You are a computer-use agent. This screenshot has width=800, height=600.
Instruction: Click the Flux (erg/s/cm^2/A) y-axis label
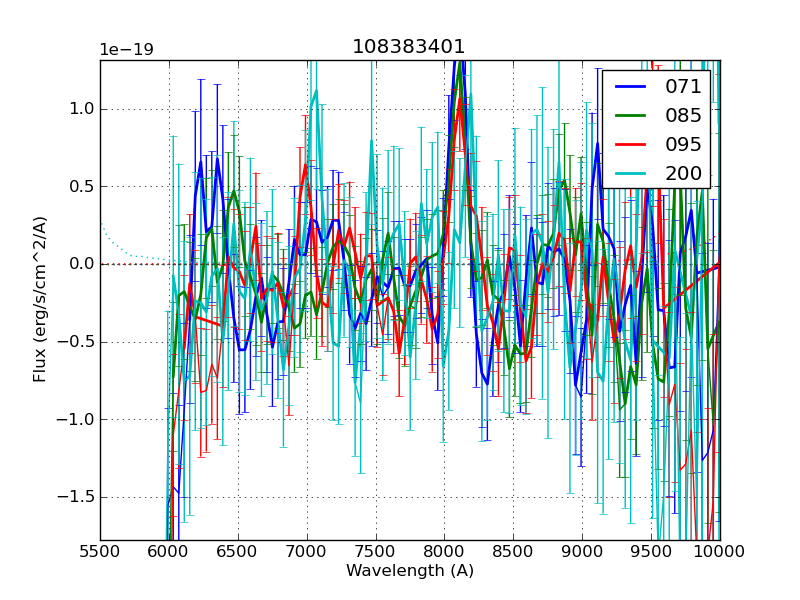(x=40, y=299)
